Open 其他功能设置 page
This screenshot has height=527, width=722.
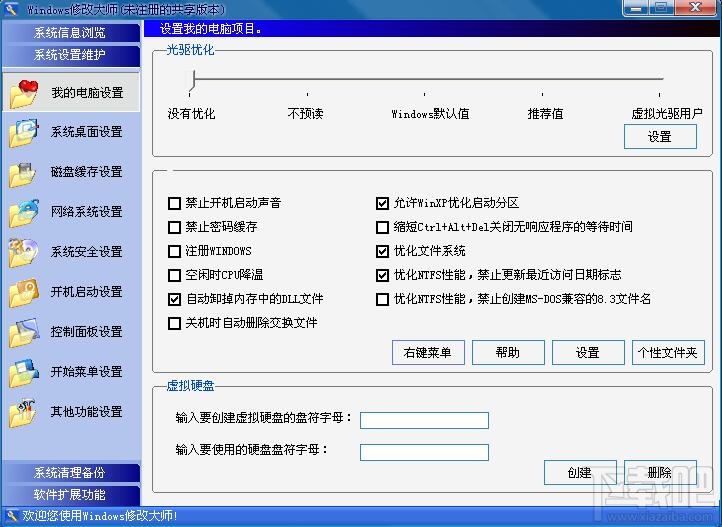coord(71,412)
